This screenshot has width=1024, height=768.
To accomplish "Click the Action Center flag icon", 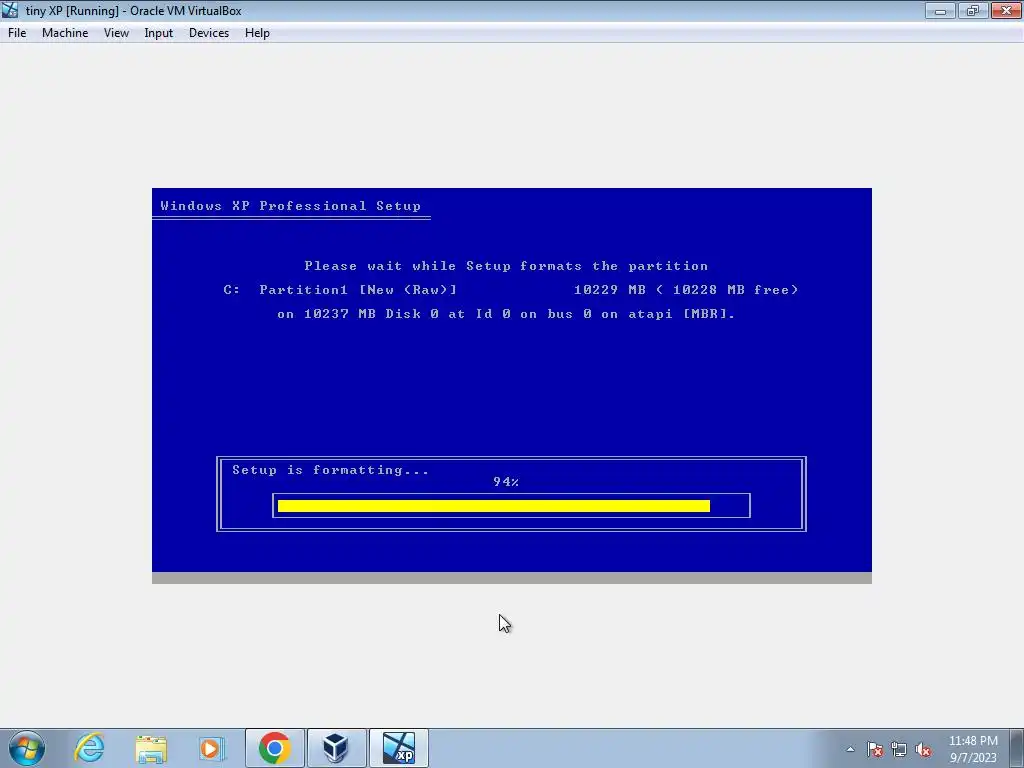I will pyautogui.click(x=875, y=749).
